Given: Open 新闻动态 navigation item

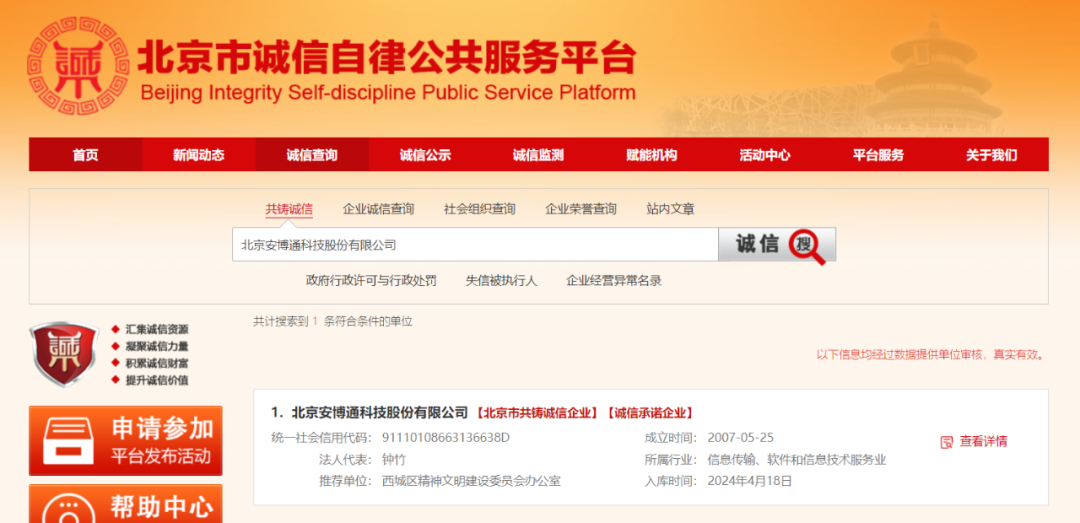Looking at the screenshot, I should pos(198,155).
